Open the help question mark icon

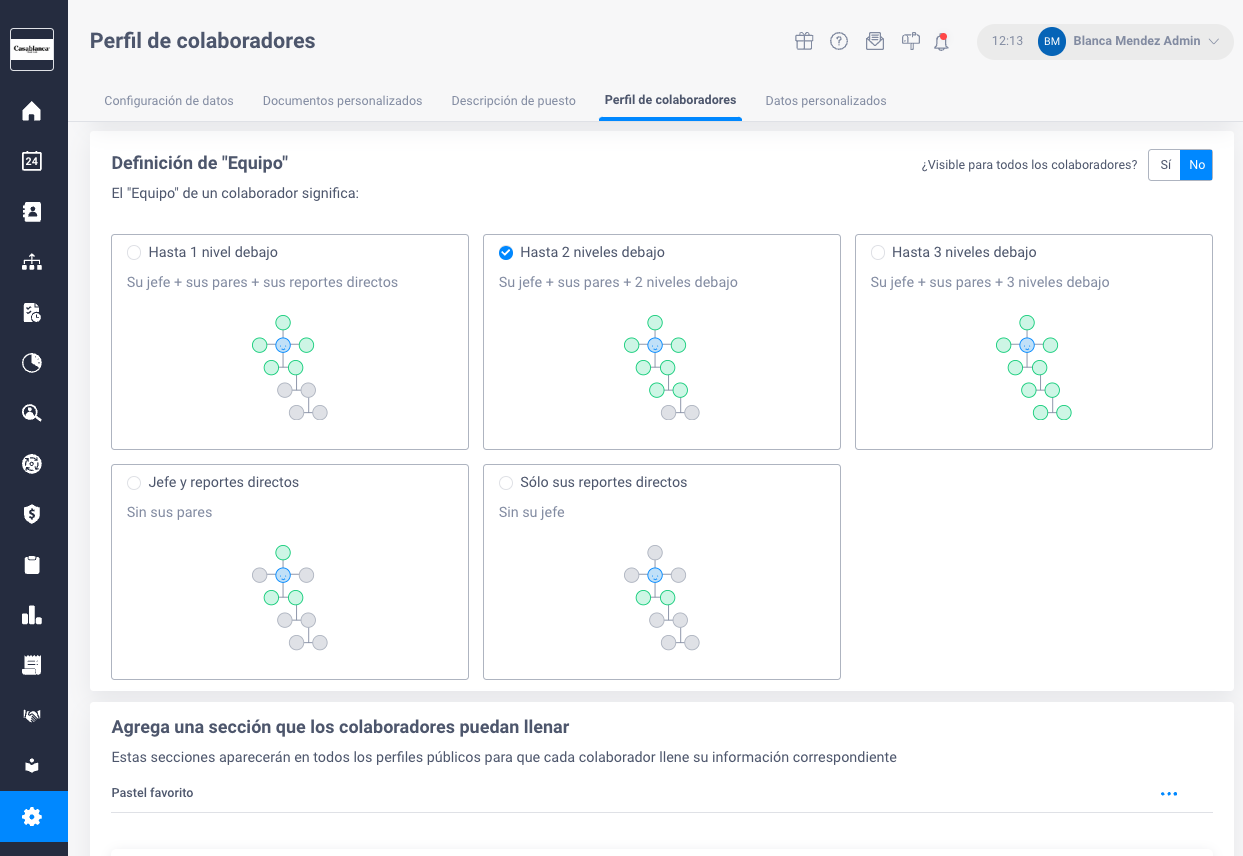(839, 41)
